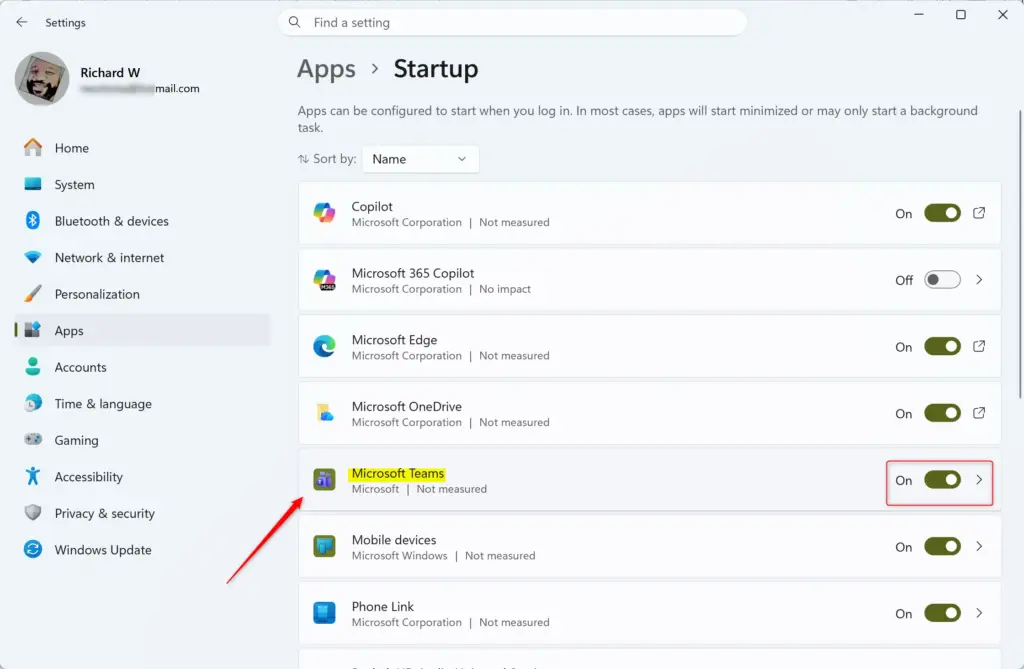The width and height of the screenshot is (1024, 669).
Task: Click the Microsoft 365 Copilot app icon
Action: tap(325, 280)
